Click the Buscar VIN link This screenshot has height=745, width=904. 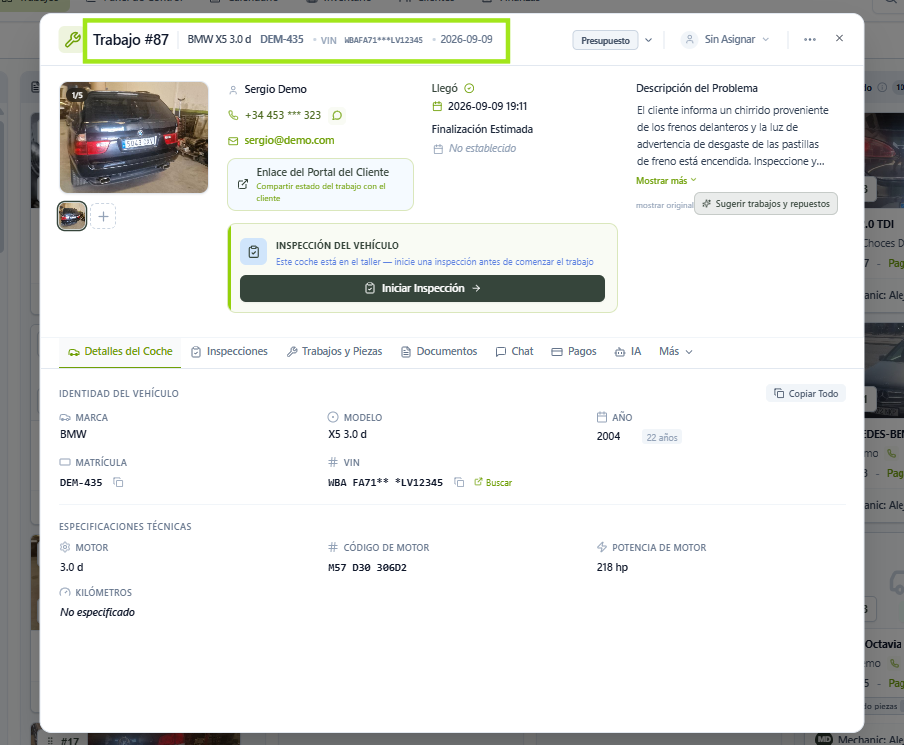pyautogui.click(x=493, y=482)
